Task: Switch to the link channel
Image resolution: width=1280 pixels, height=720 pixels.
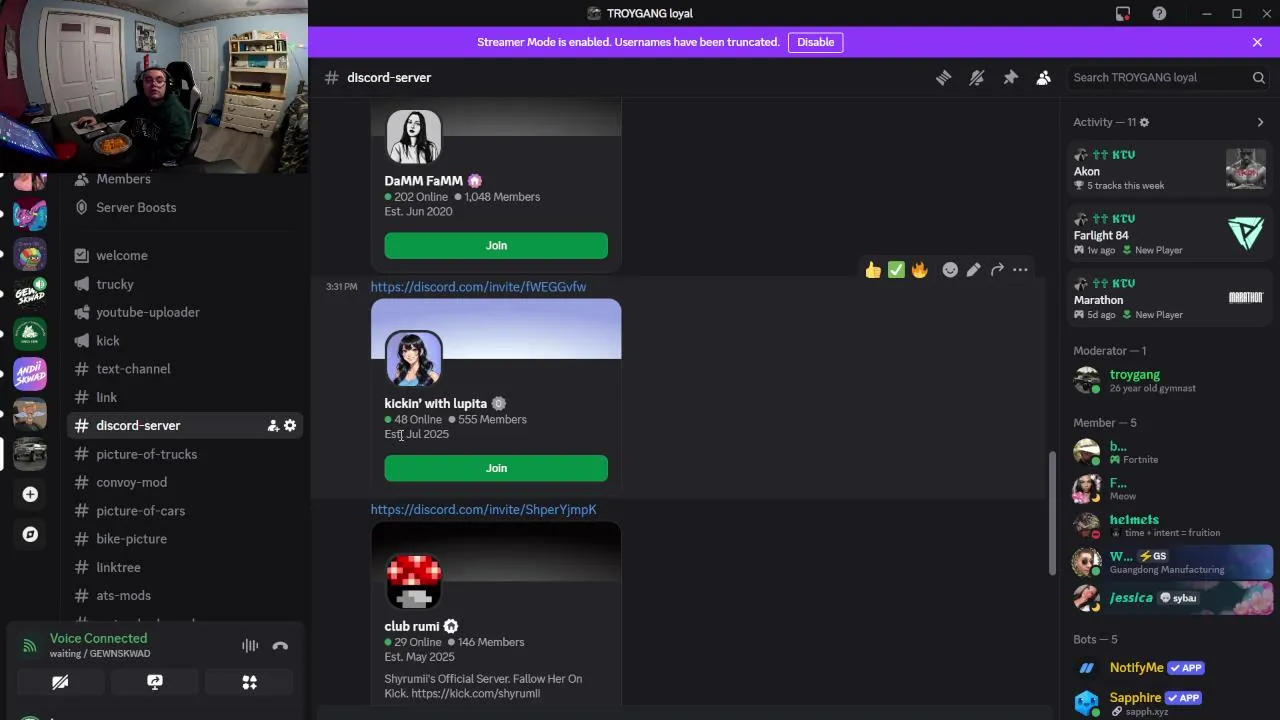Action: pos(184,398)
